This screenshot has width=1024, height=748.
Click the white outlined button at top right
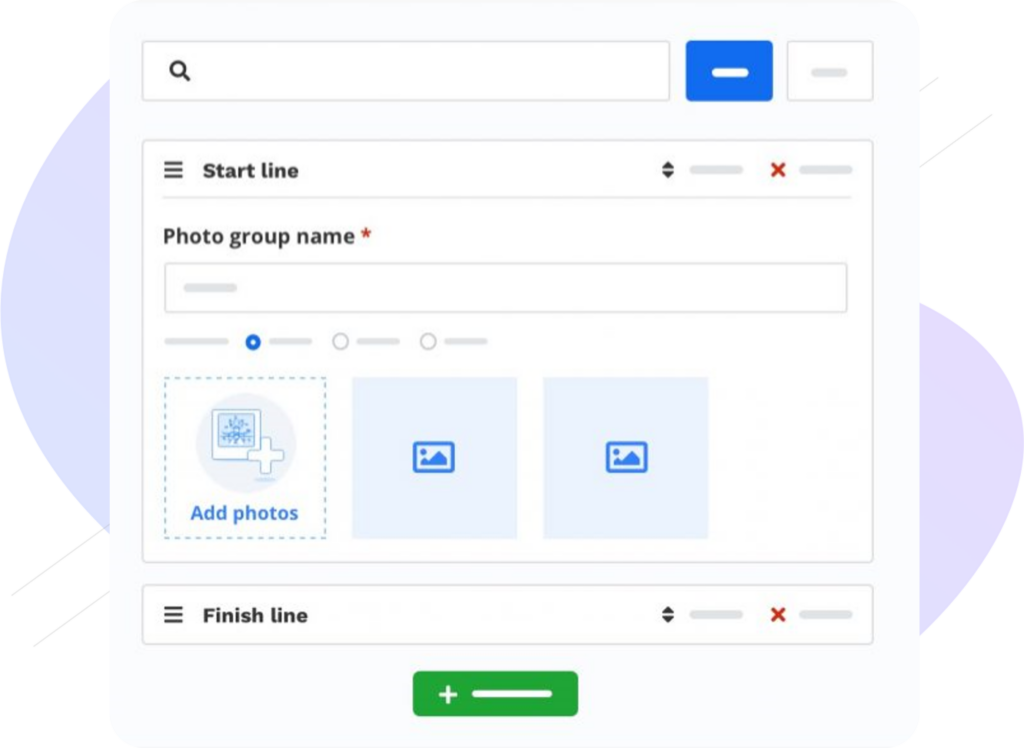[829, 71]
